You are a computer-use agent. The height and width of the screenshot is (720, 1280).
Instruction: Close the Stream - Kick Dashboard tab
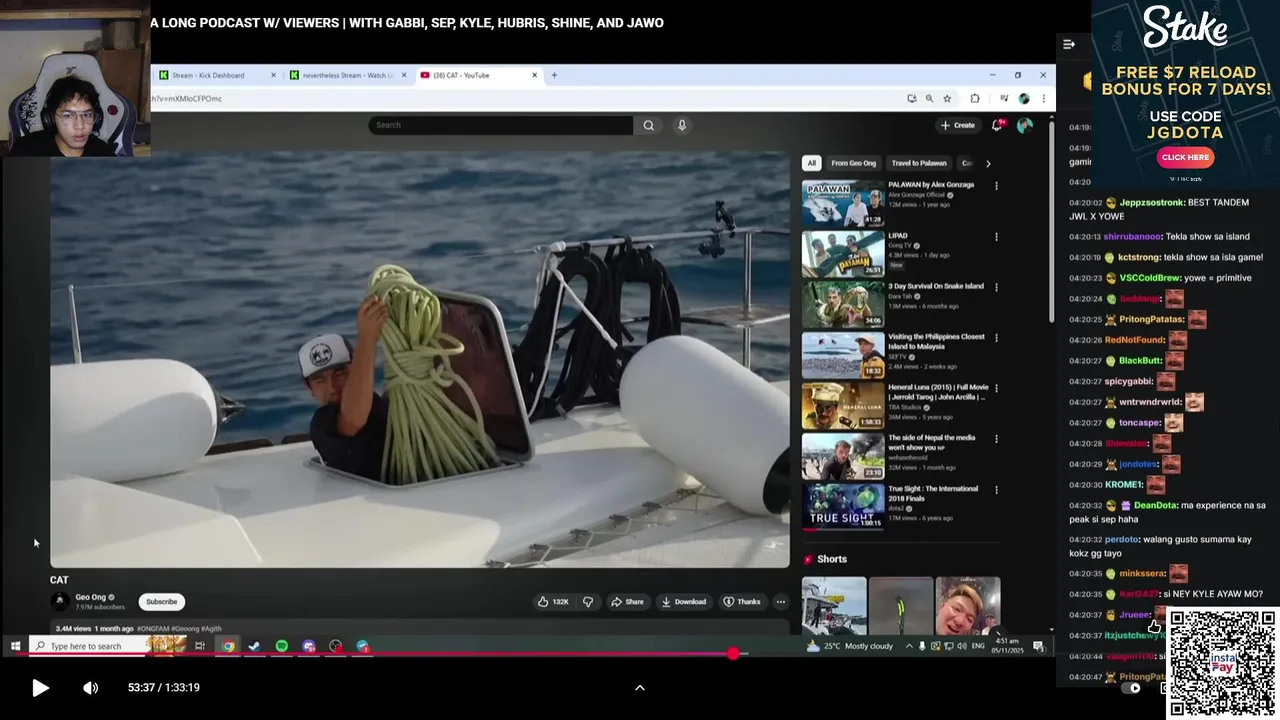pyautogui.click(x=273, y=75)
